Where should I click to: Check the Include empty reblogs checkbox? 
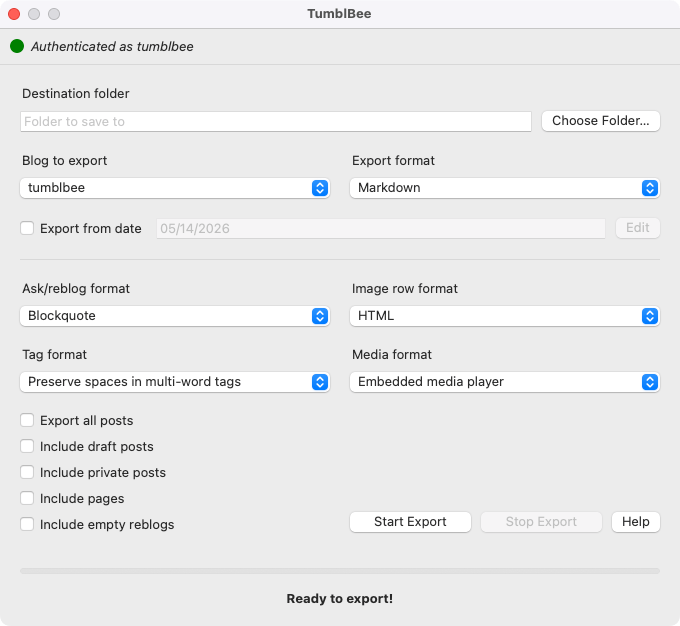click(x=27, y=524)
